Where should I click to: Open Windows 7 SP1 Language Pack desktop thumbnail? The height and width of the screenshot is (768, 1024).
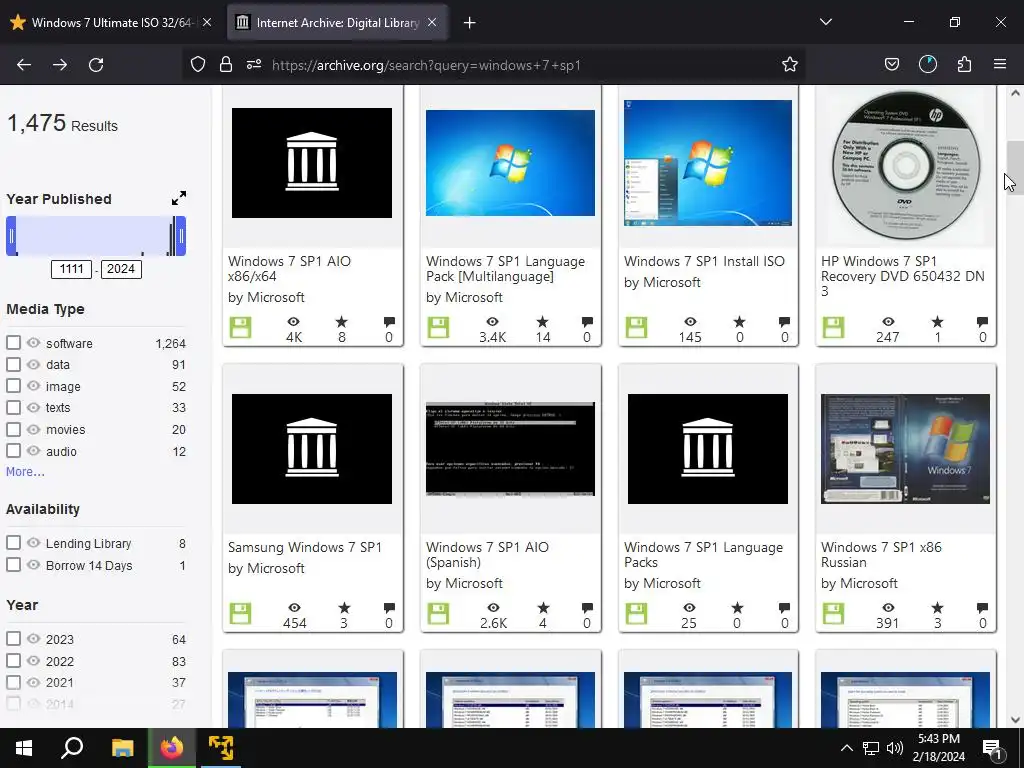coord(510,163)
